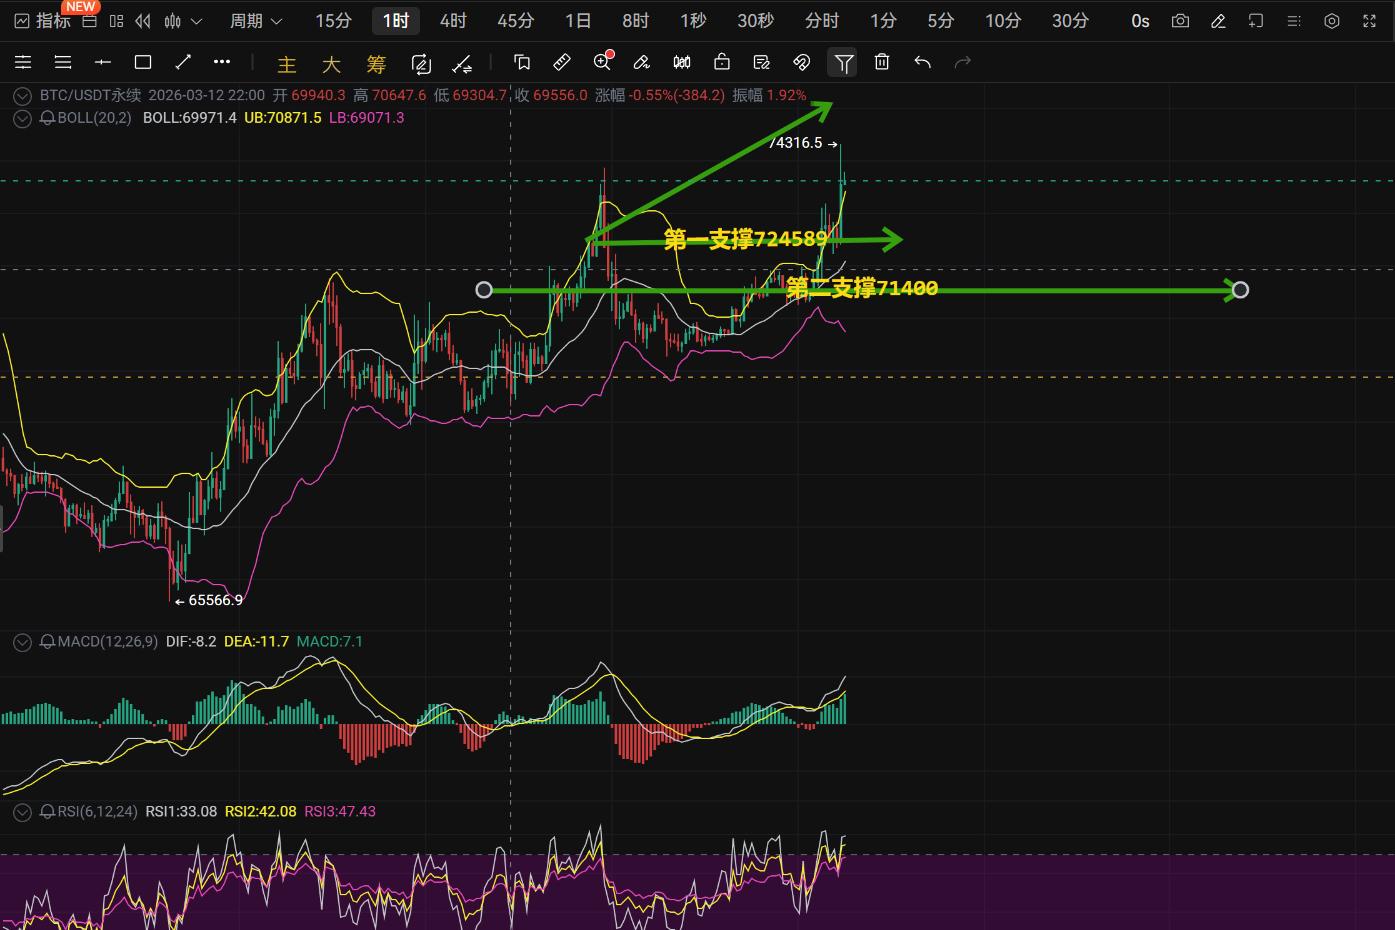Image resolution: width=1395 pixels, height=930 pixels.
Task: Switch to the 筹 chart tab
Action: point(376,63)
